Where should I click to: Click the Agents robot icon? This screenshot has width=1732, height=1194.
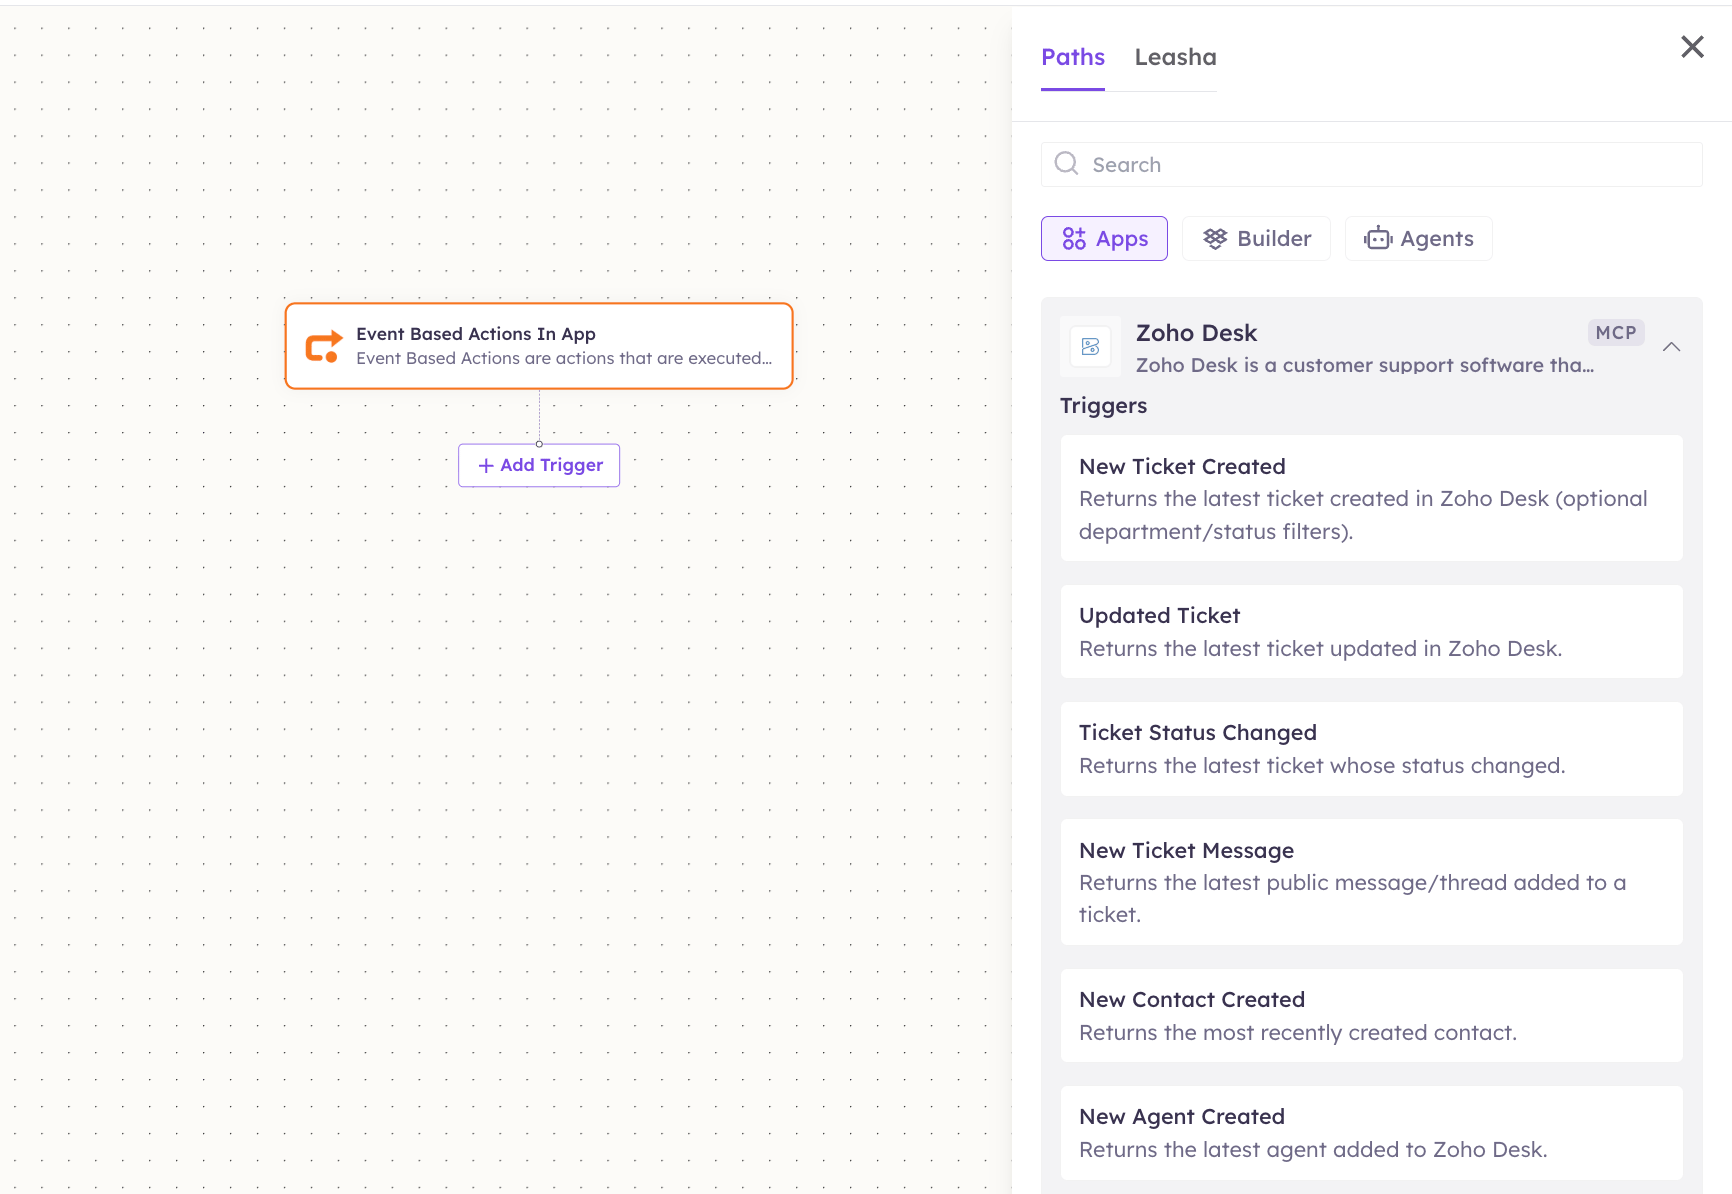(x=1378, y=239)
